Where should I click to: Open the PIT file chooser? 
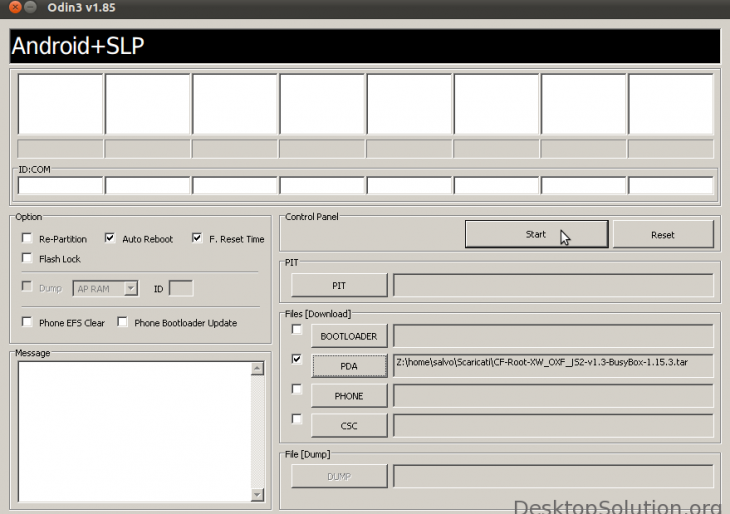[339, 285]
